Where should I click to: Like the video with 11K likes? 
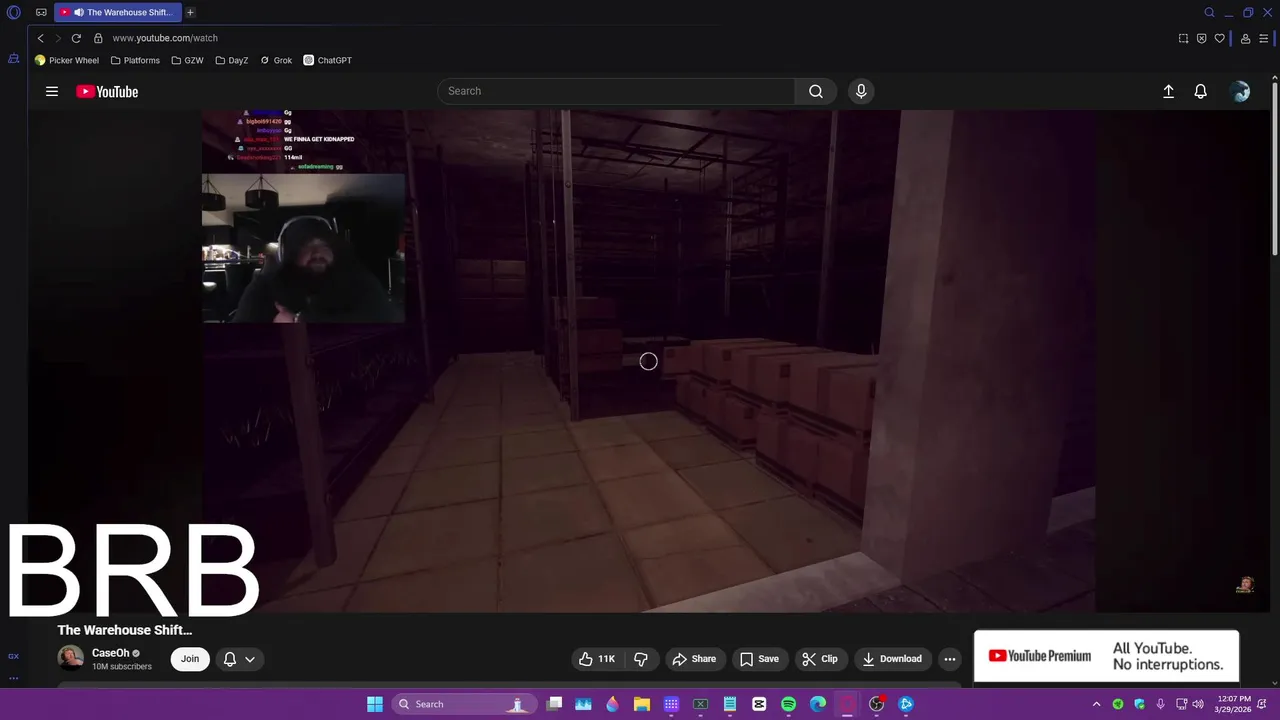click(598, 659)
